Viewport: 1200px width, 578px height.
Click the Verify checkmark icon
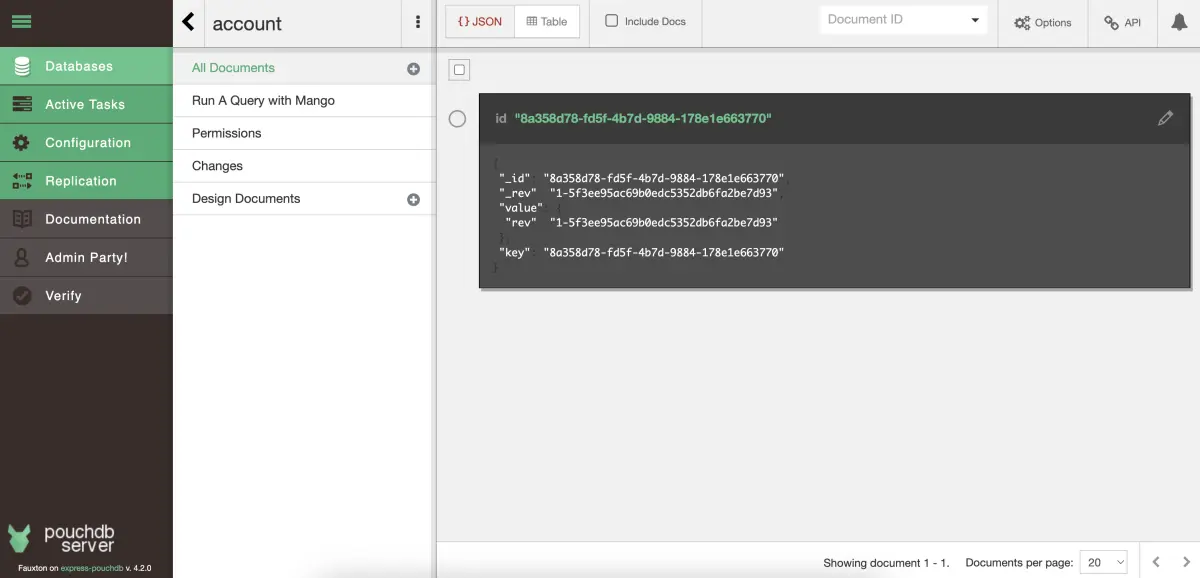(22, 296)
